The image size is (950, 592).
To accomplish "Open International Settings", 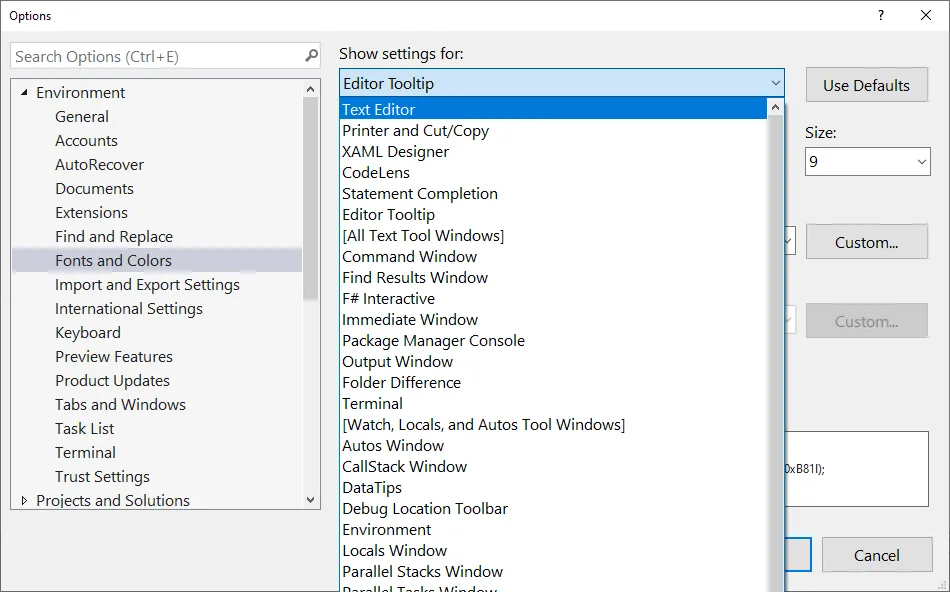I will (x=128, y=309).
